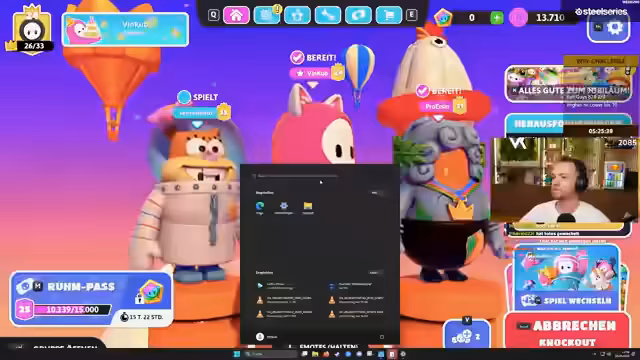Click the Windows Start button on taskbar
Viewport: 640px width, 360px height.
tap(236, 354)
